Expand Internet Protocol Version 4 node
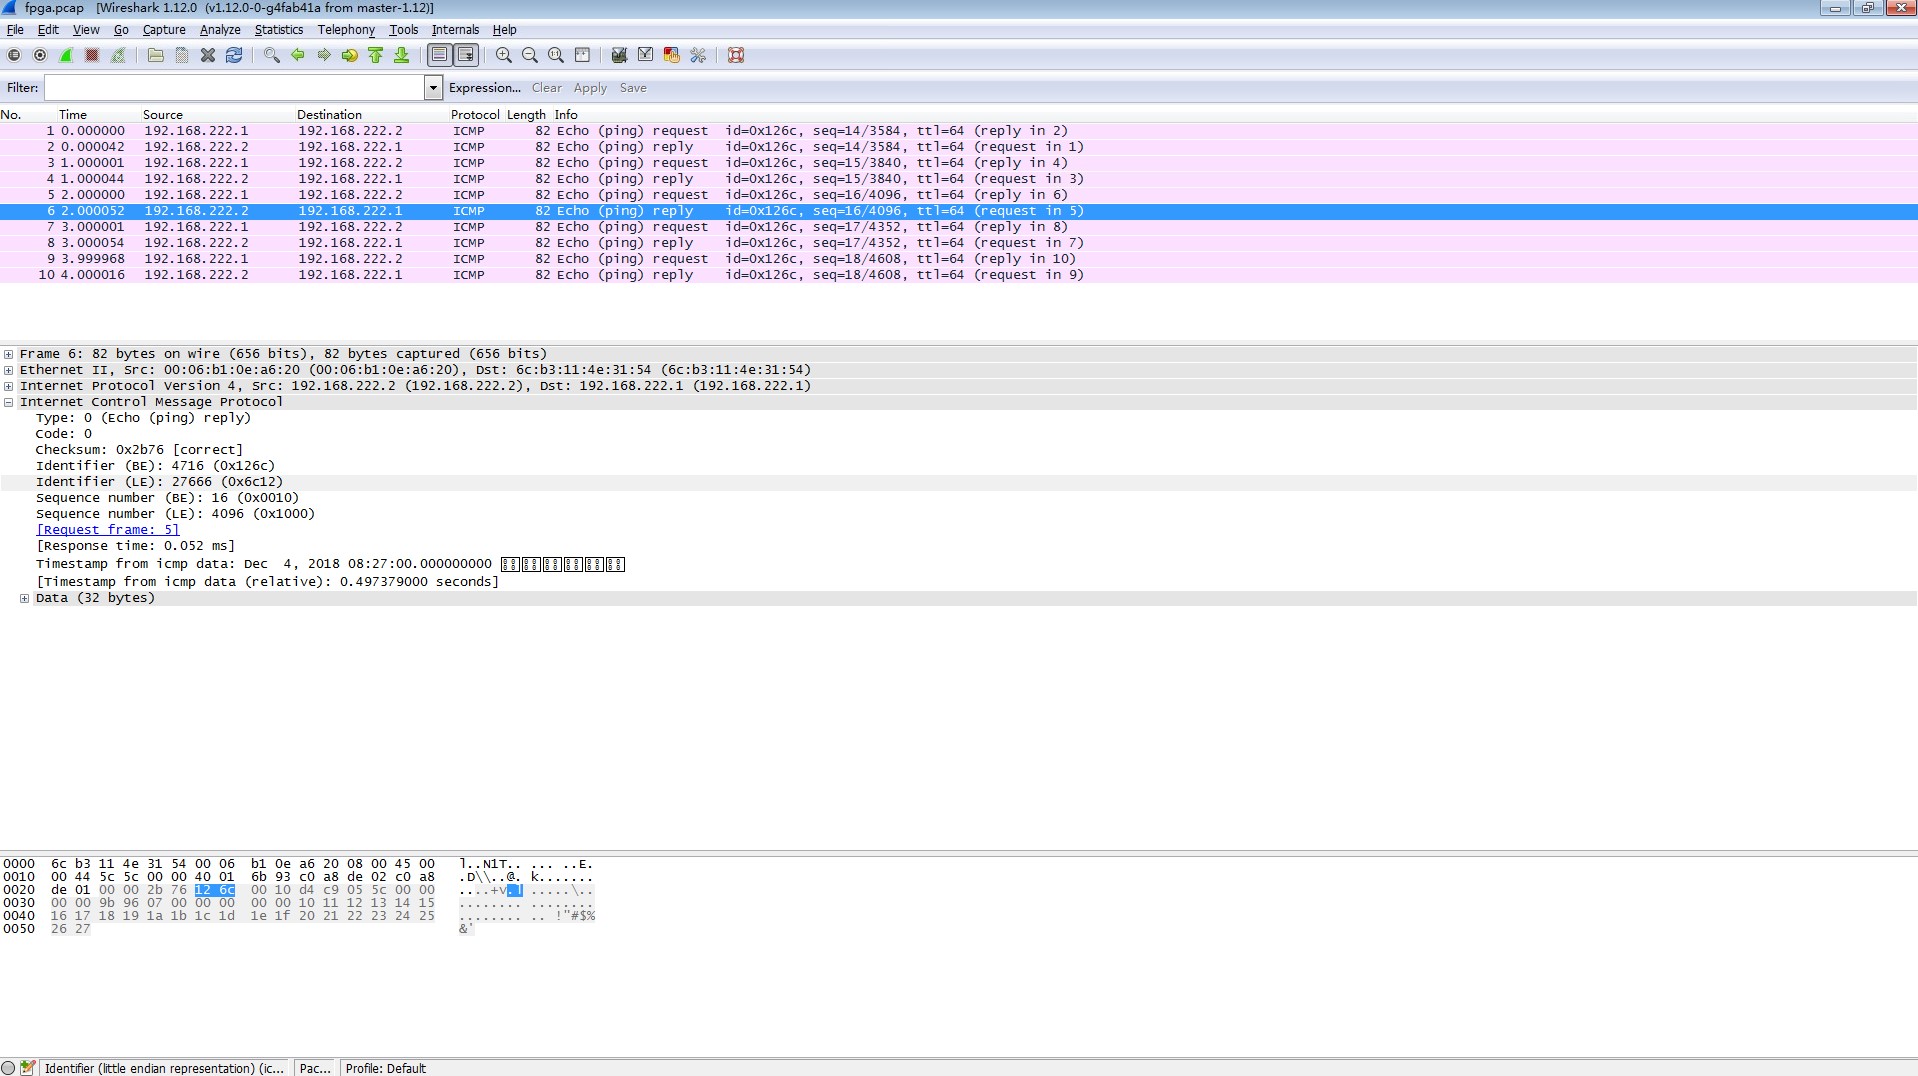The height and width of the screenshot is (1076, 1918). 9,386
